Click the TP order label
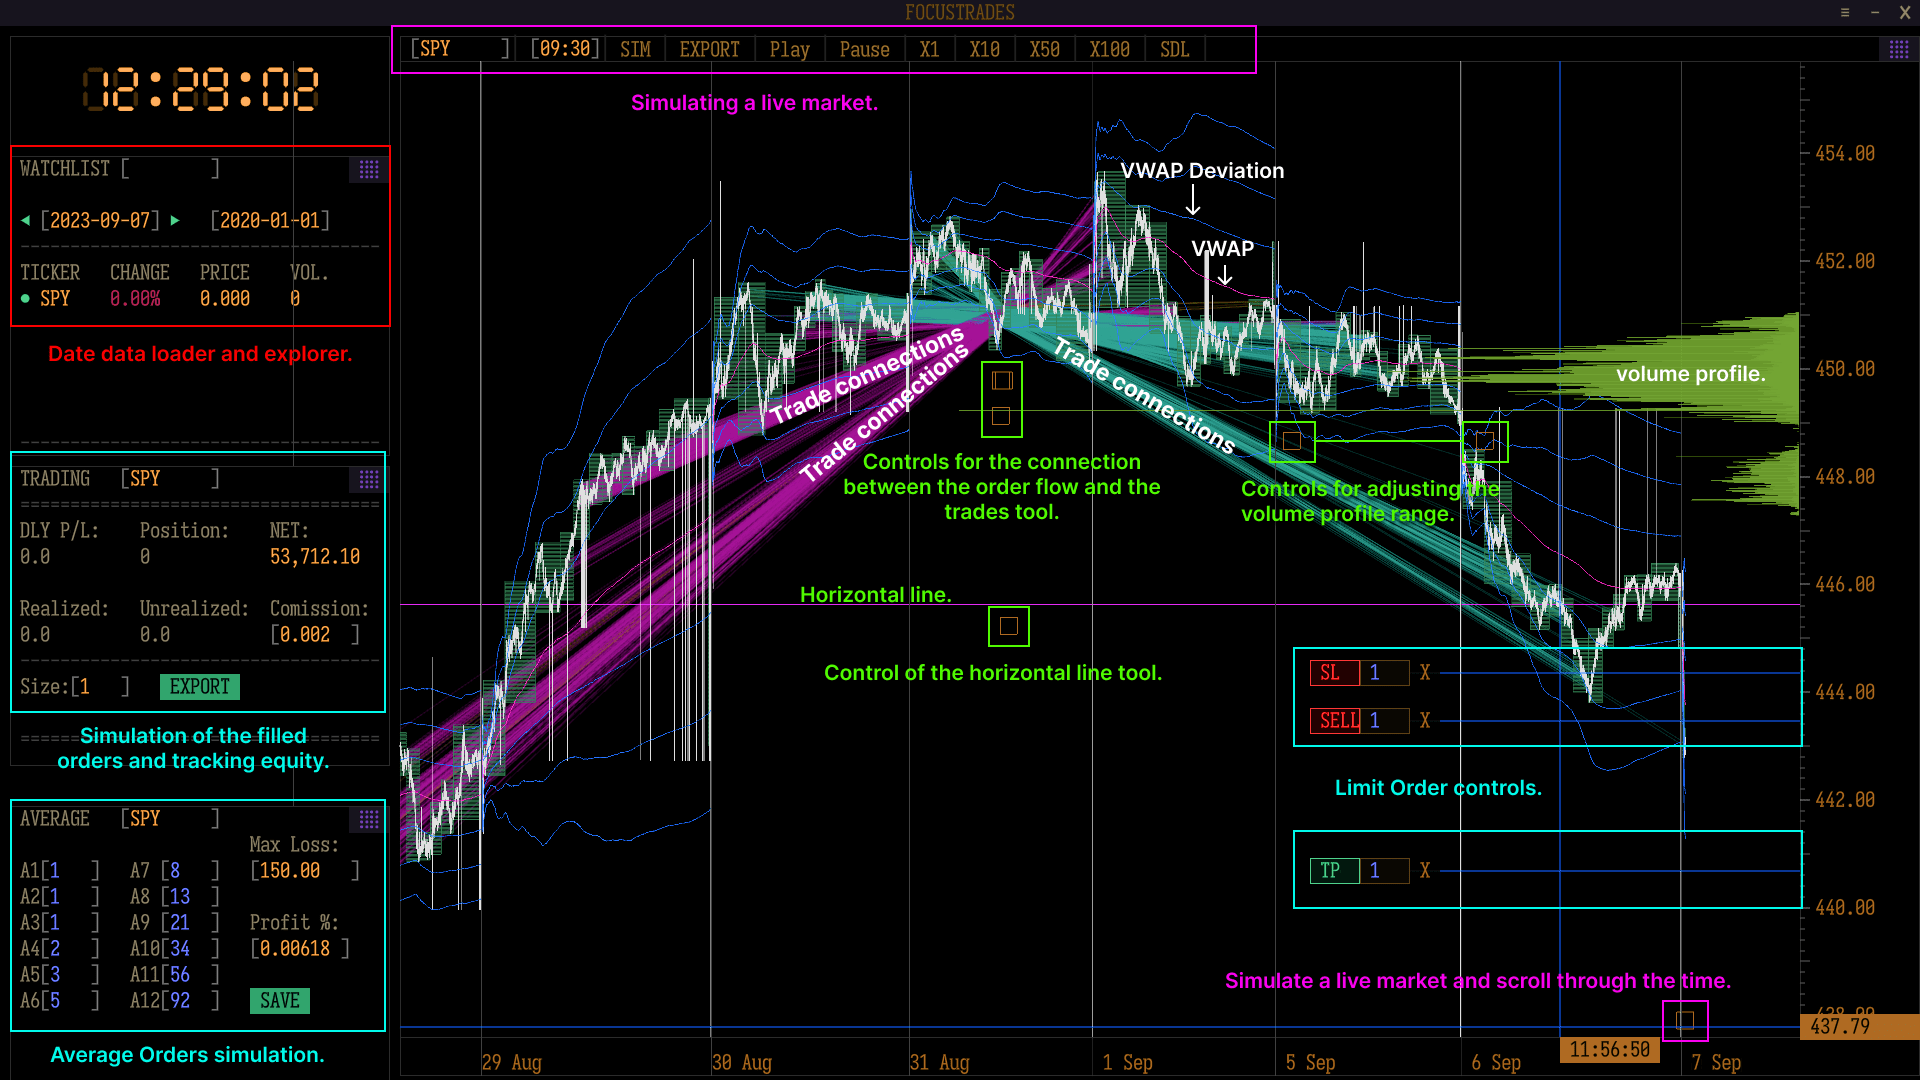Screen dimensions: 1920x1080 (x=1335, y=870)
